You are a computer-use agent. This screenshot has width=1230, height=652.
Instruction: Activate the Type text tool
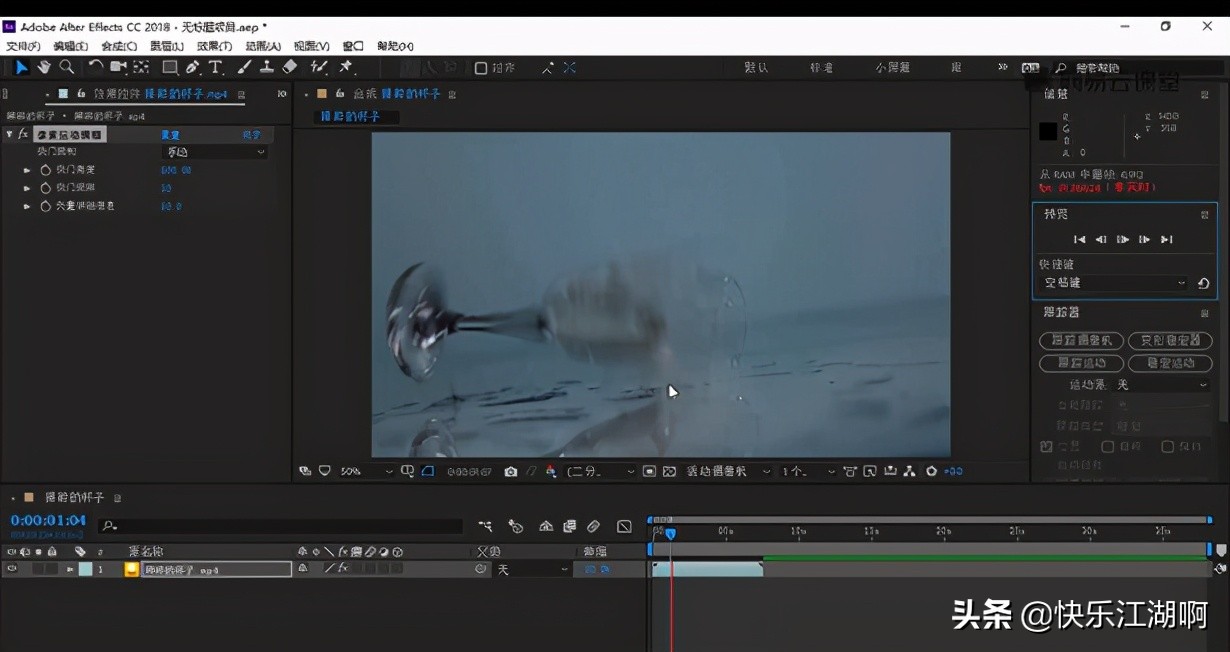215,67
